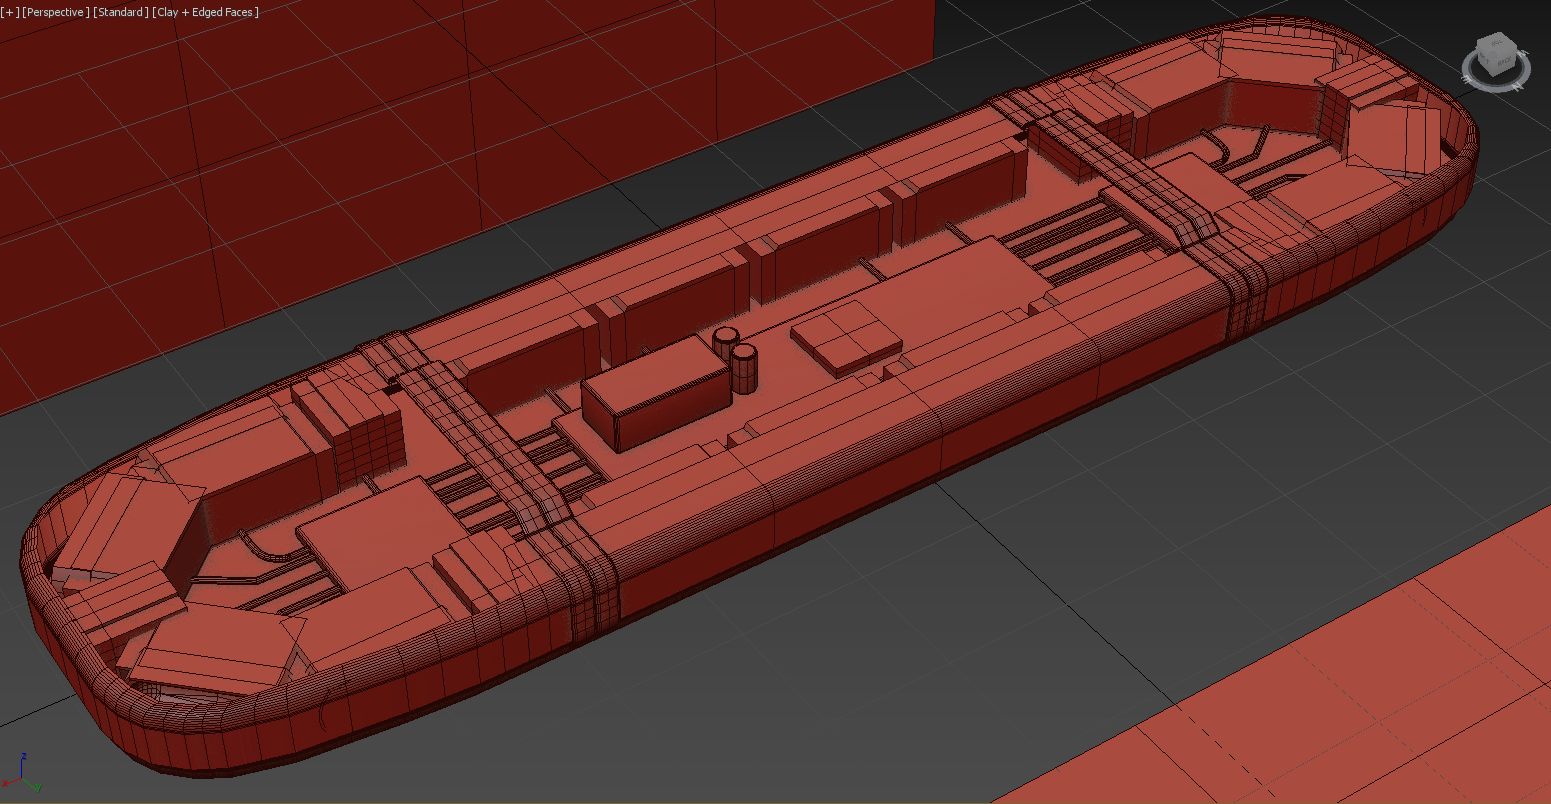Open the Standard render quality label menu

click(x=120, y=12)
